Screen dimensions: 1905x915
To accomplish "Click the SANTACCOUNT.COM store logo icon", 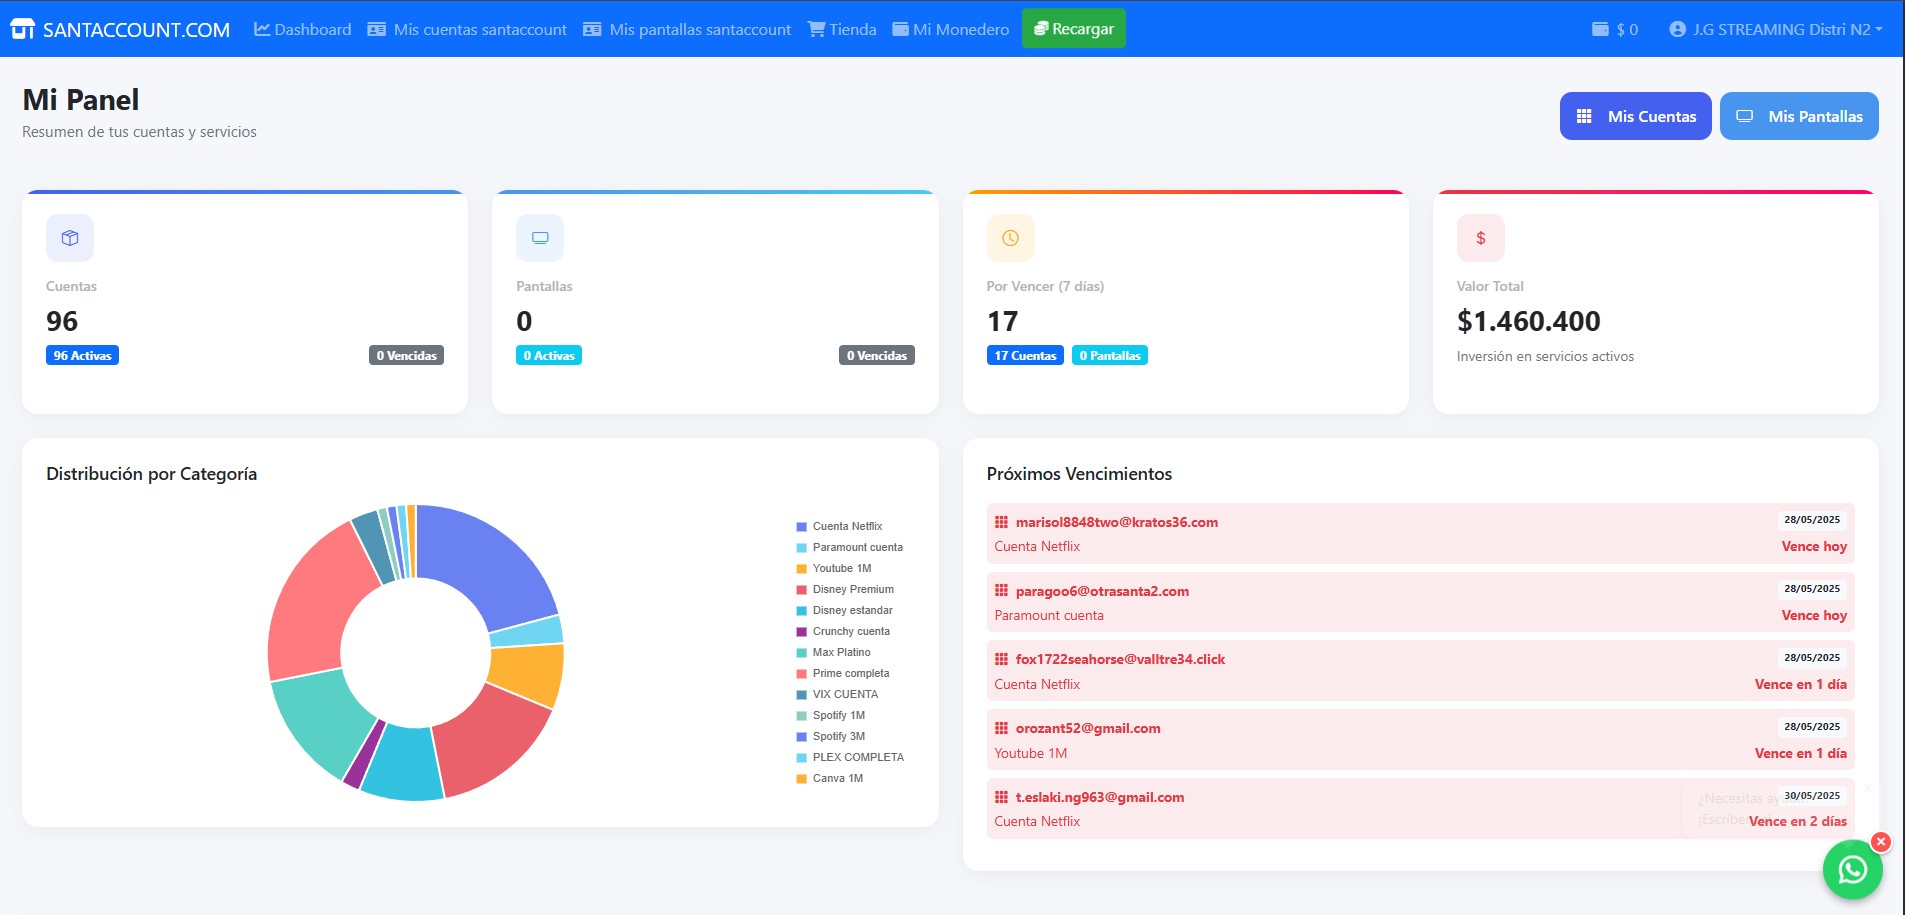I will point(22,30).
